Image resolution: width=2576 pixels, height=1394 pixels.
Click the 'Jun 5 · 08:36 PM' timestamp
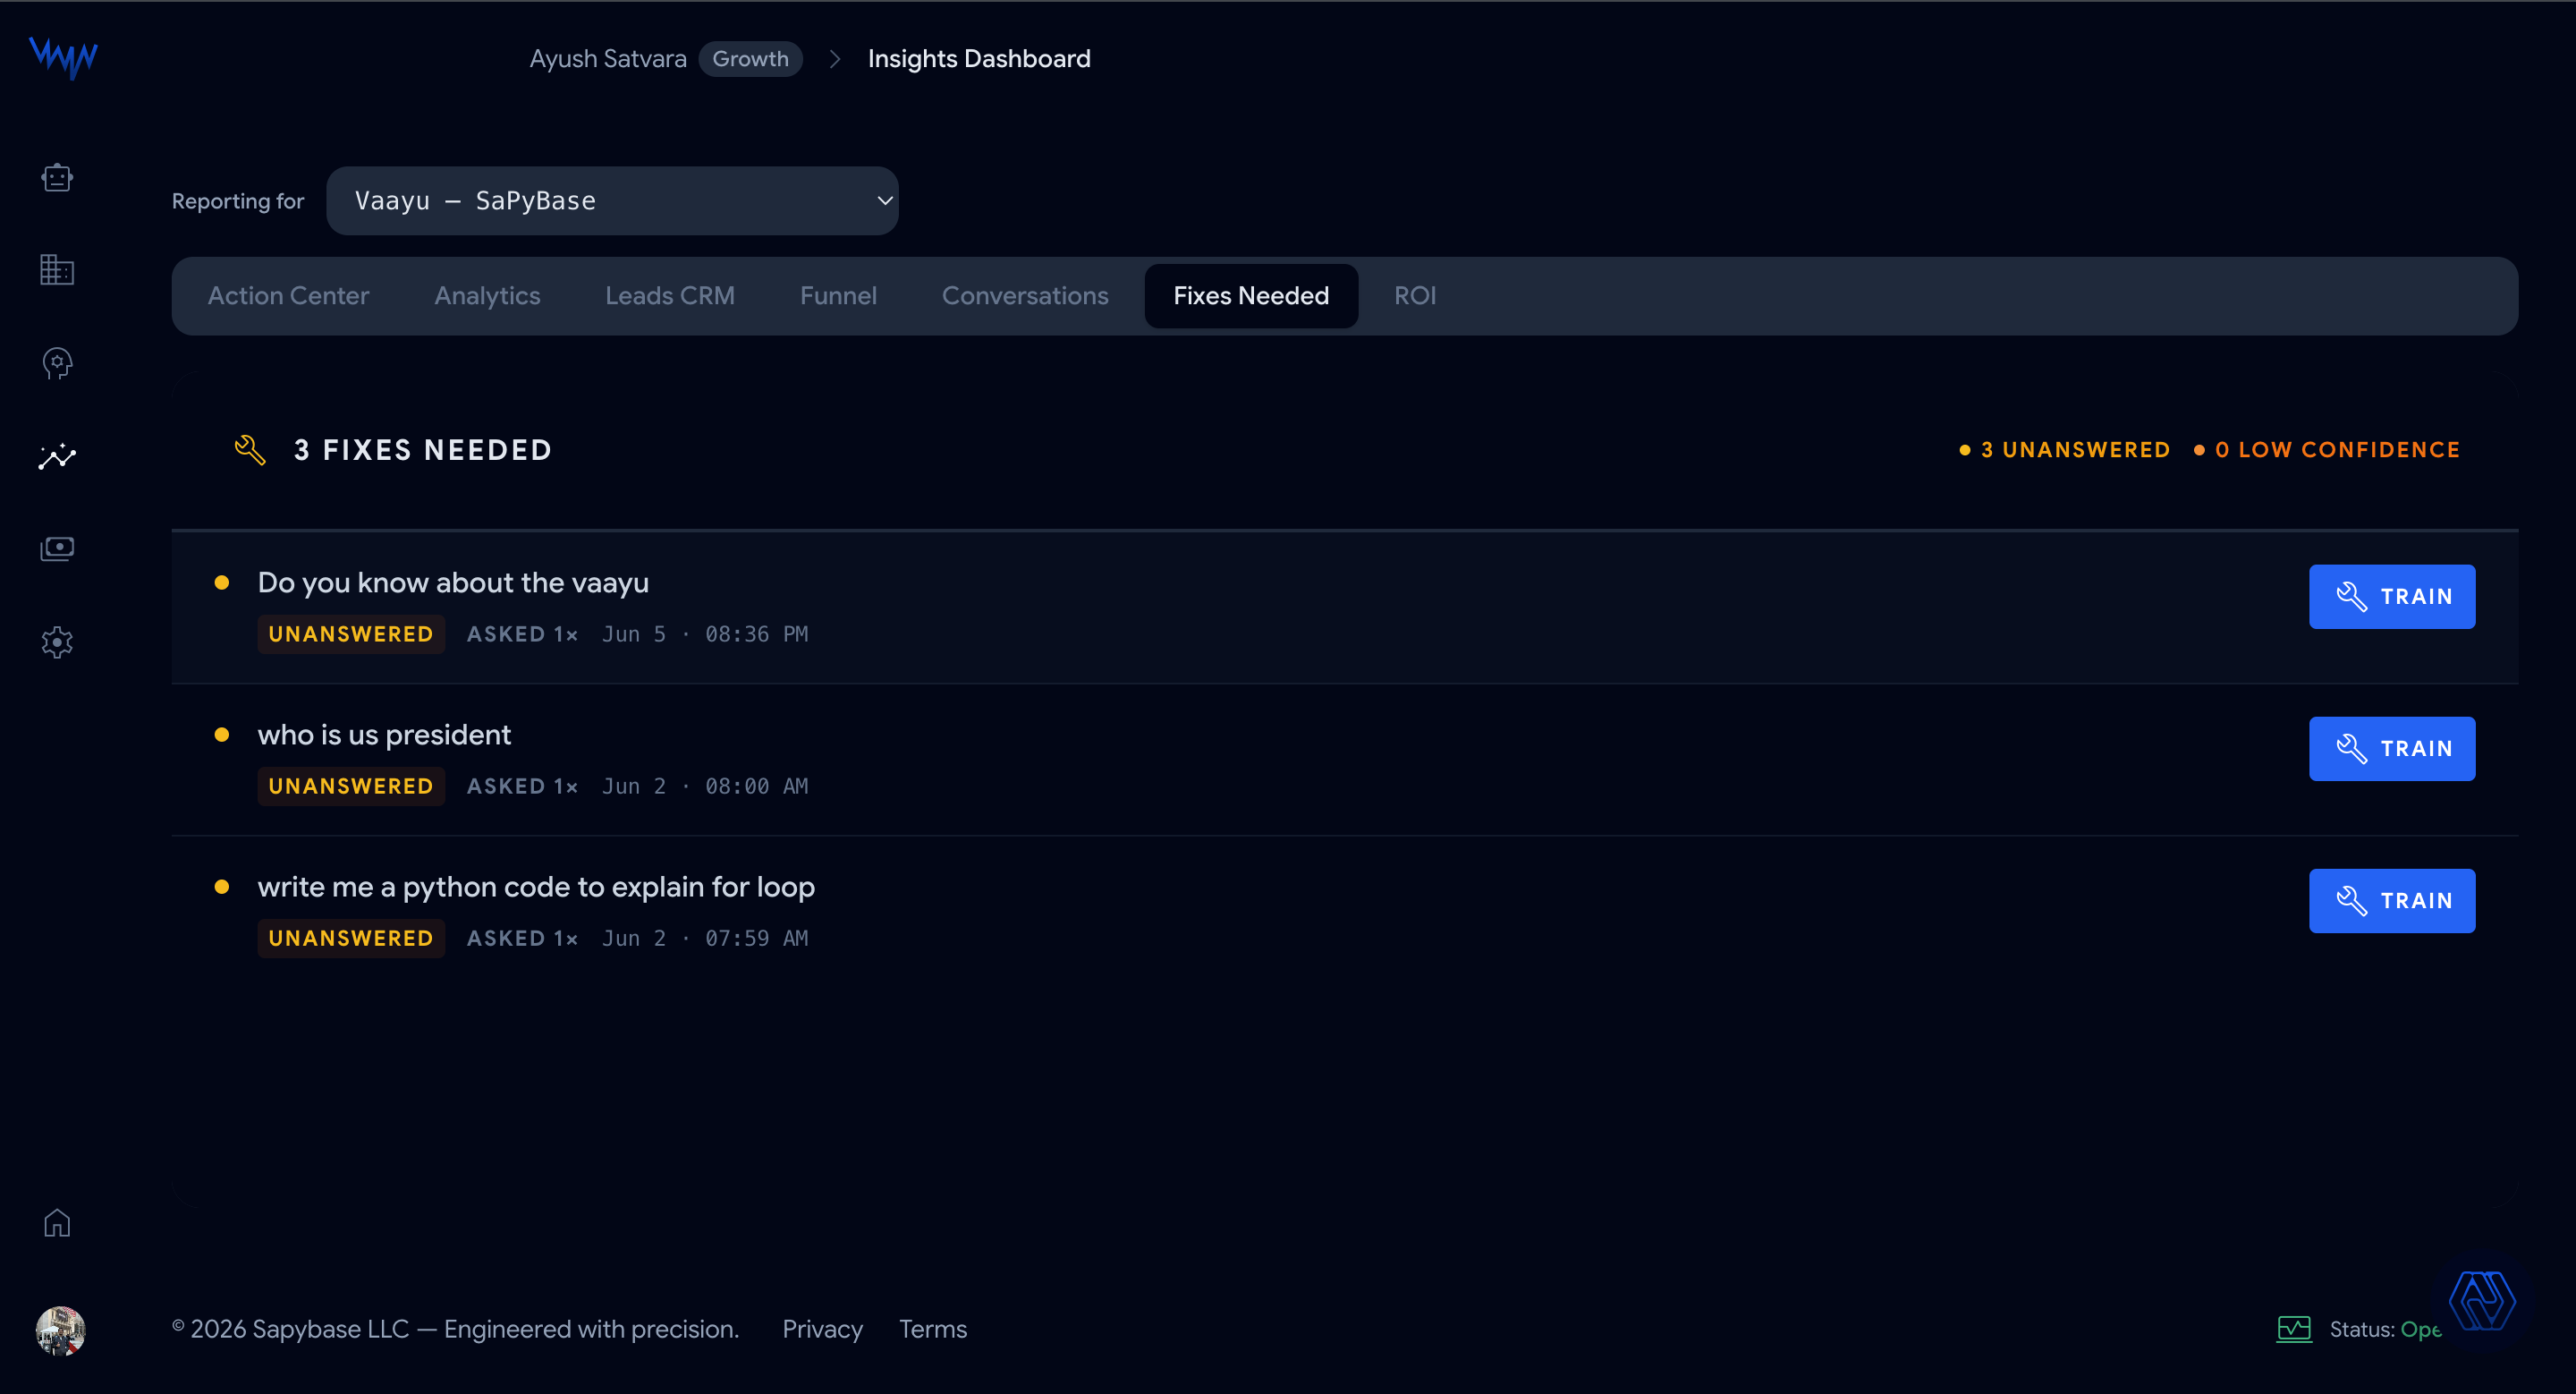(705, 634)
